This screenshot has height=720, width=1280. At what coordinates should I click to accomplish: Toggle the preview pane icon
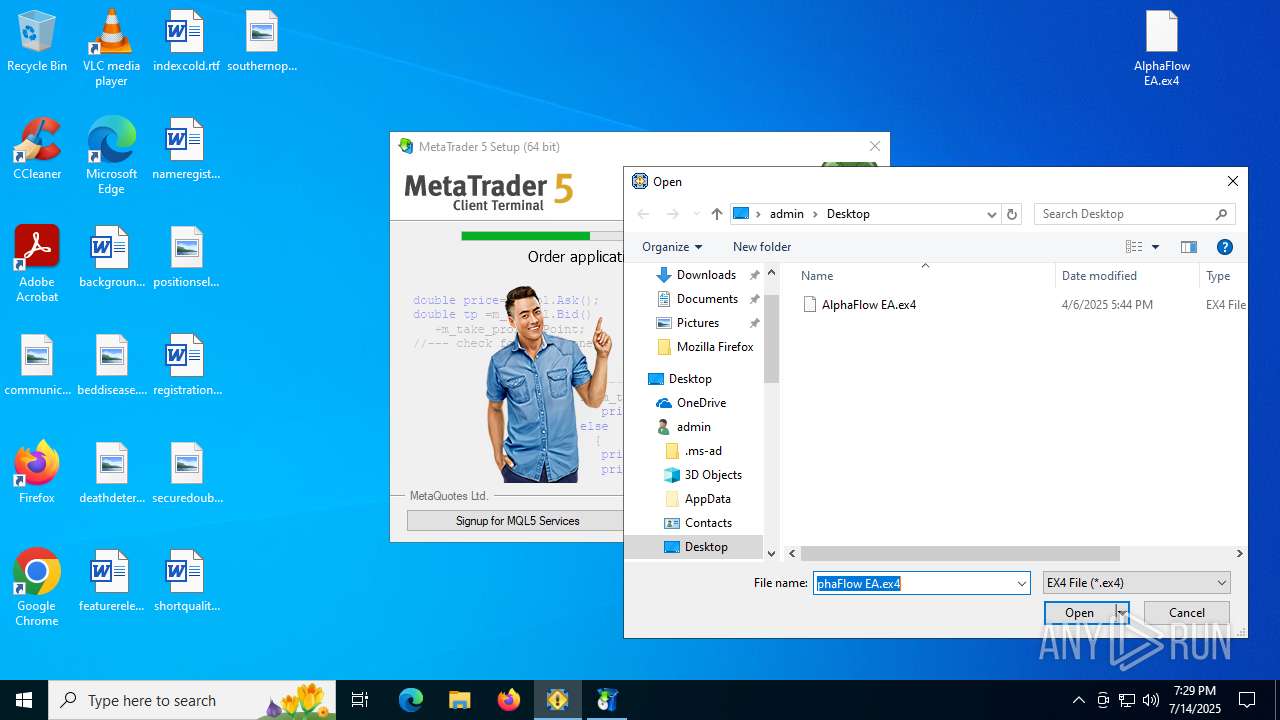point(1189,247)
